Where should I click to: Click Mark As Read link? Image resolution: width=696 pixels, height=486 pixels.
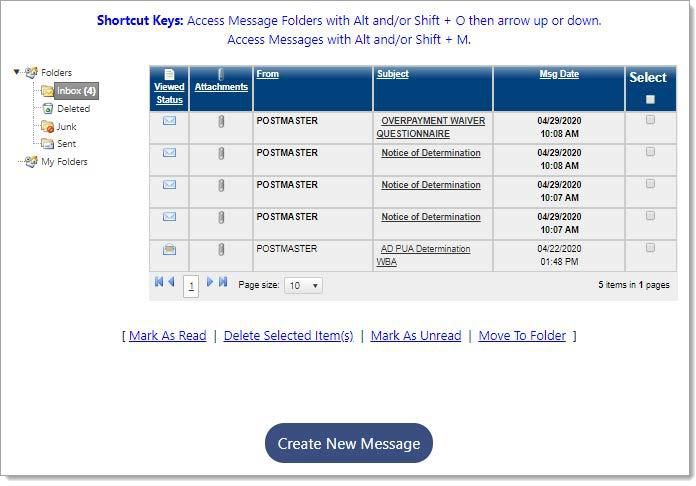point(167,336)
